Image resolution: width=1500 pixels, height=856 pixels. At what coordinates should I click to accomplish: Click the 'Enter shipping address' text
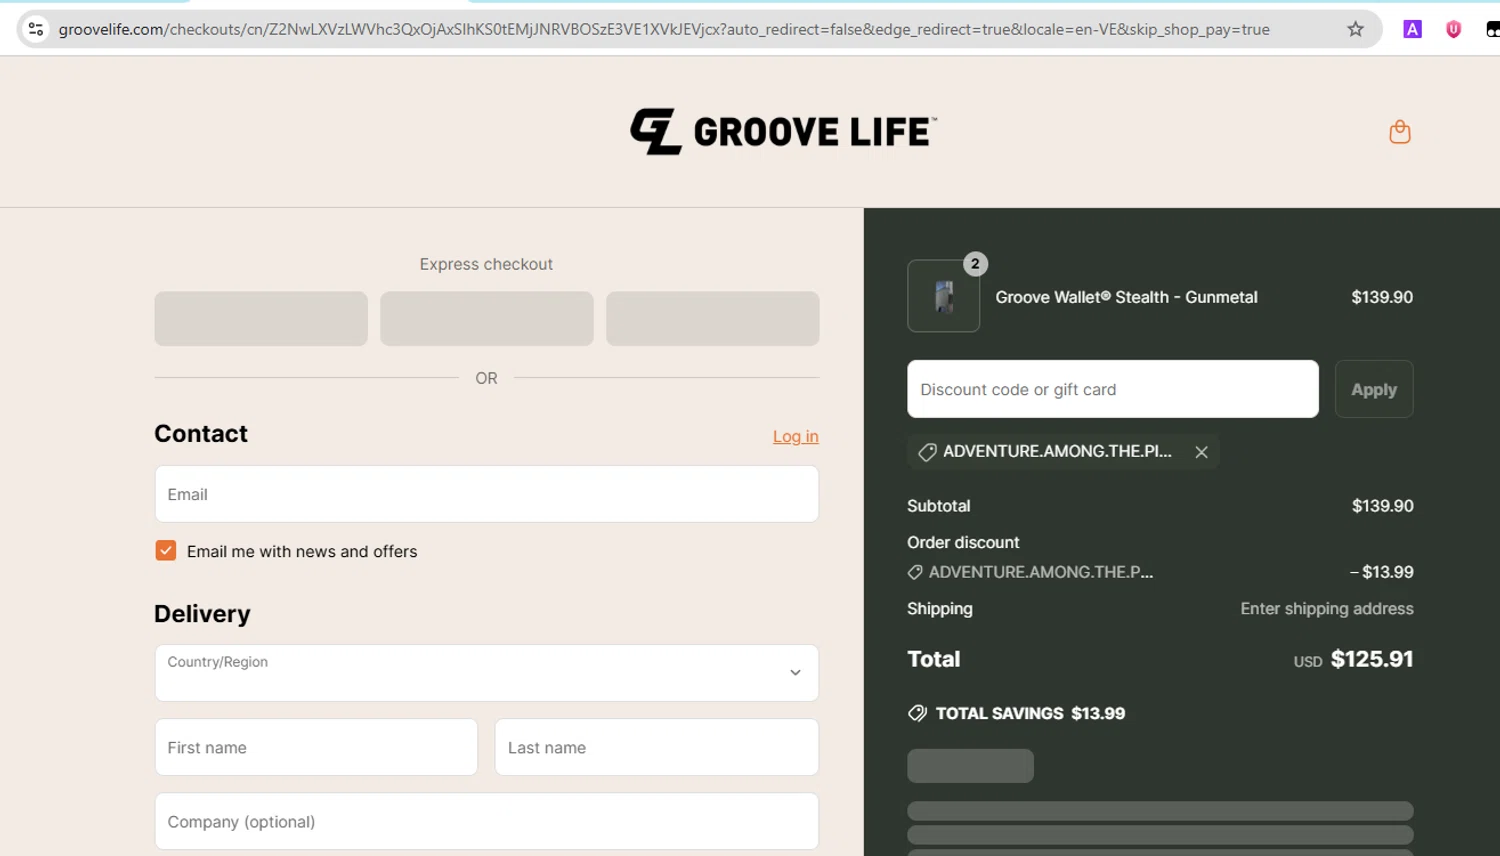pyautogui.click(x=1327, y=608)
